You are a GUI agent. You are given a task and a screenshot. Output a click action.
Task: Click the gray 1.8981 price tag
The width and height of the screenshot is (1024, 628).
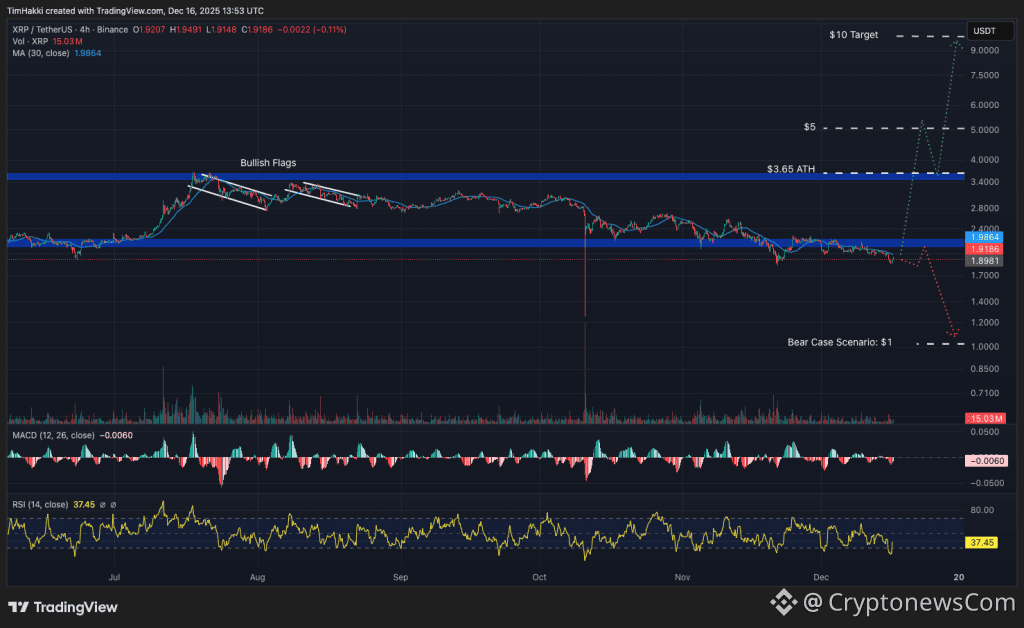[984, 260]
